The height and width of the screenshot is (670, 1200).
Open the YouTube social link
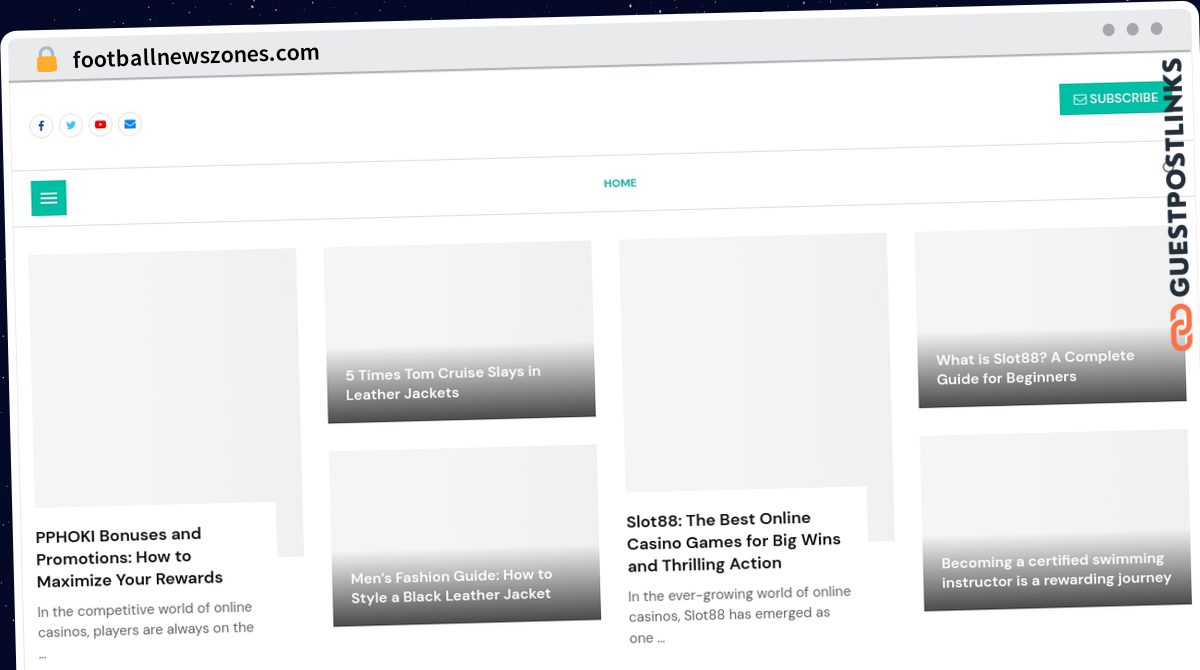pos(100,125)
